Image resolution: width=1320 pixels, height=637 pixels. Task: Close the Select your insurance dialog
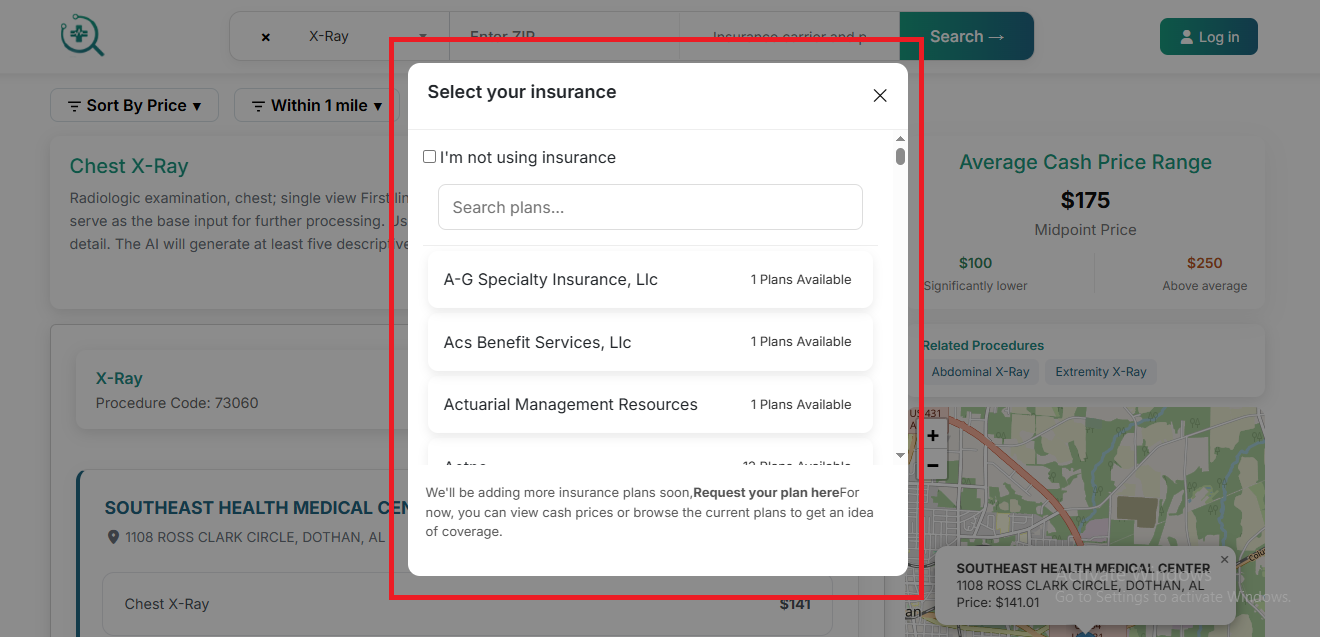point(880,96)
